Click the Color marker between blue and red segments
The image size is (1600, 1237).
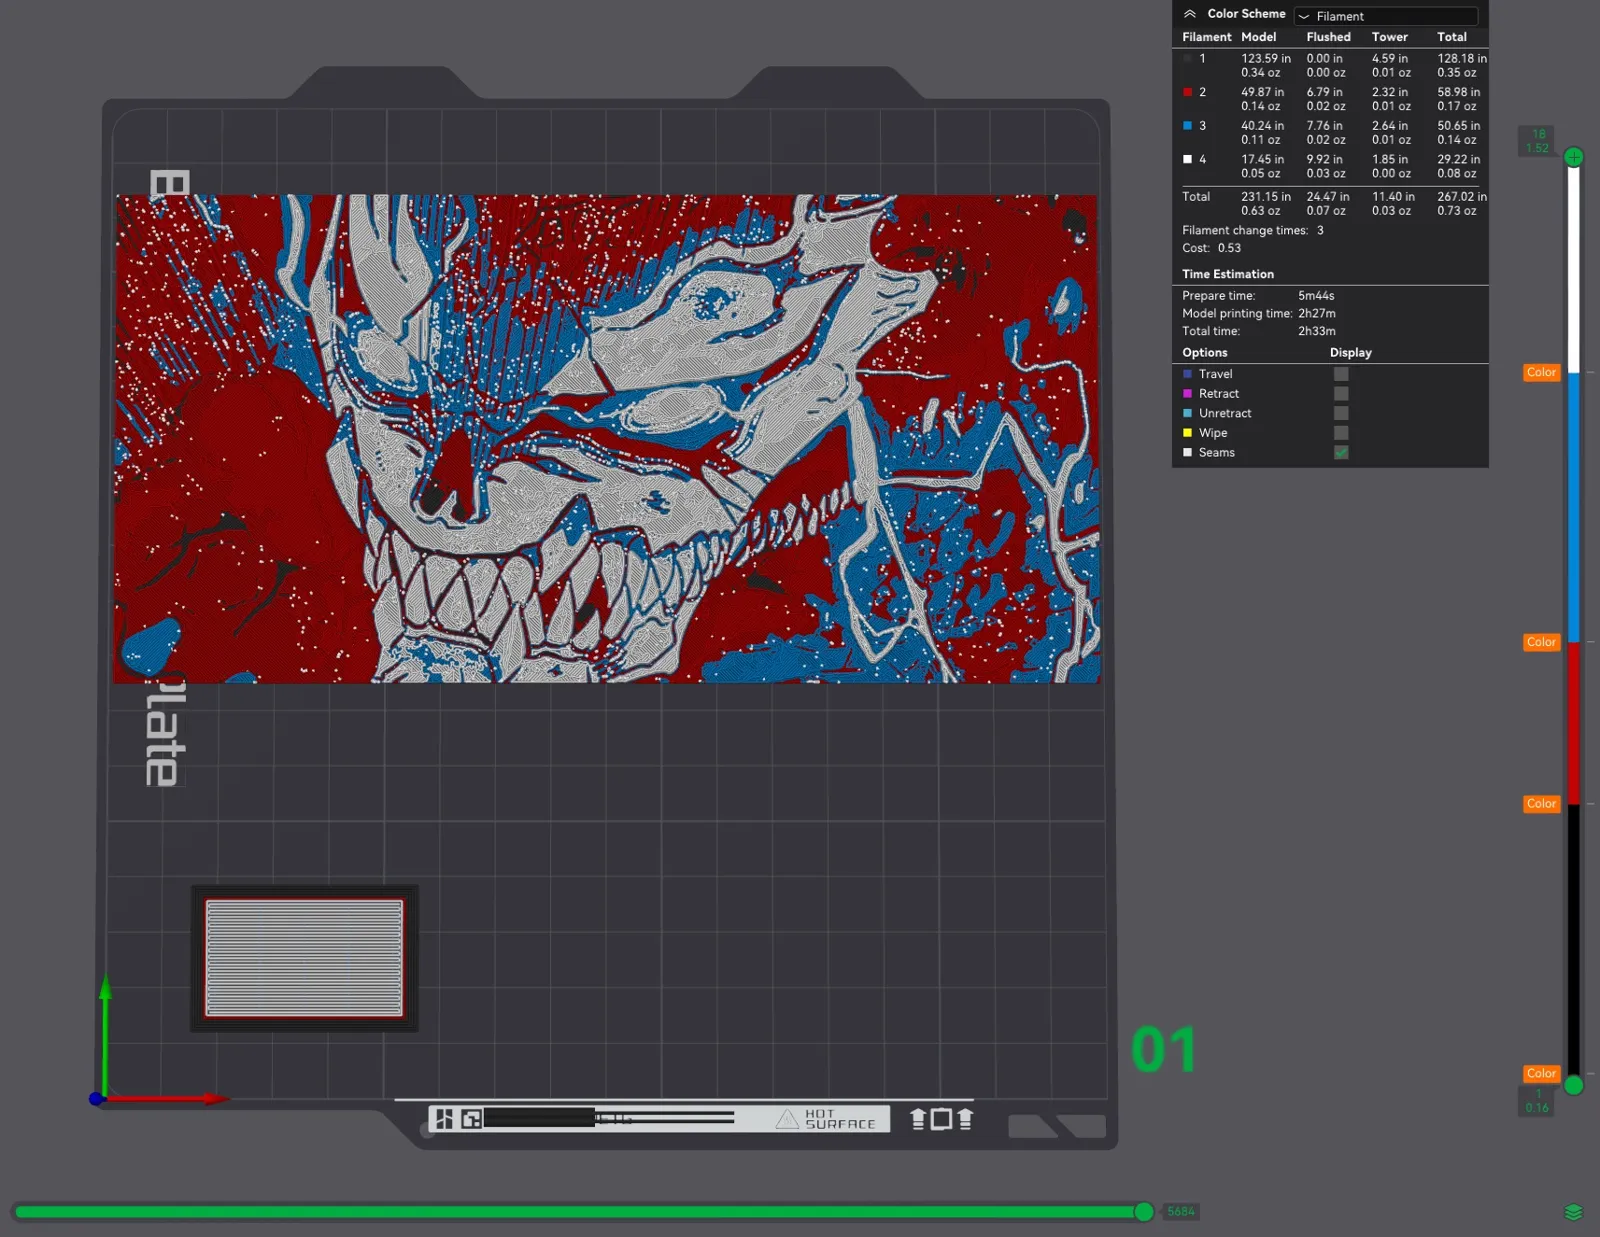click(x=1541, y=642)
